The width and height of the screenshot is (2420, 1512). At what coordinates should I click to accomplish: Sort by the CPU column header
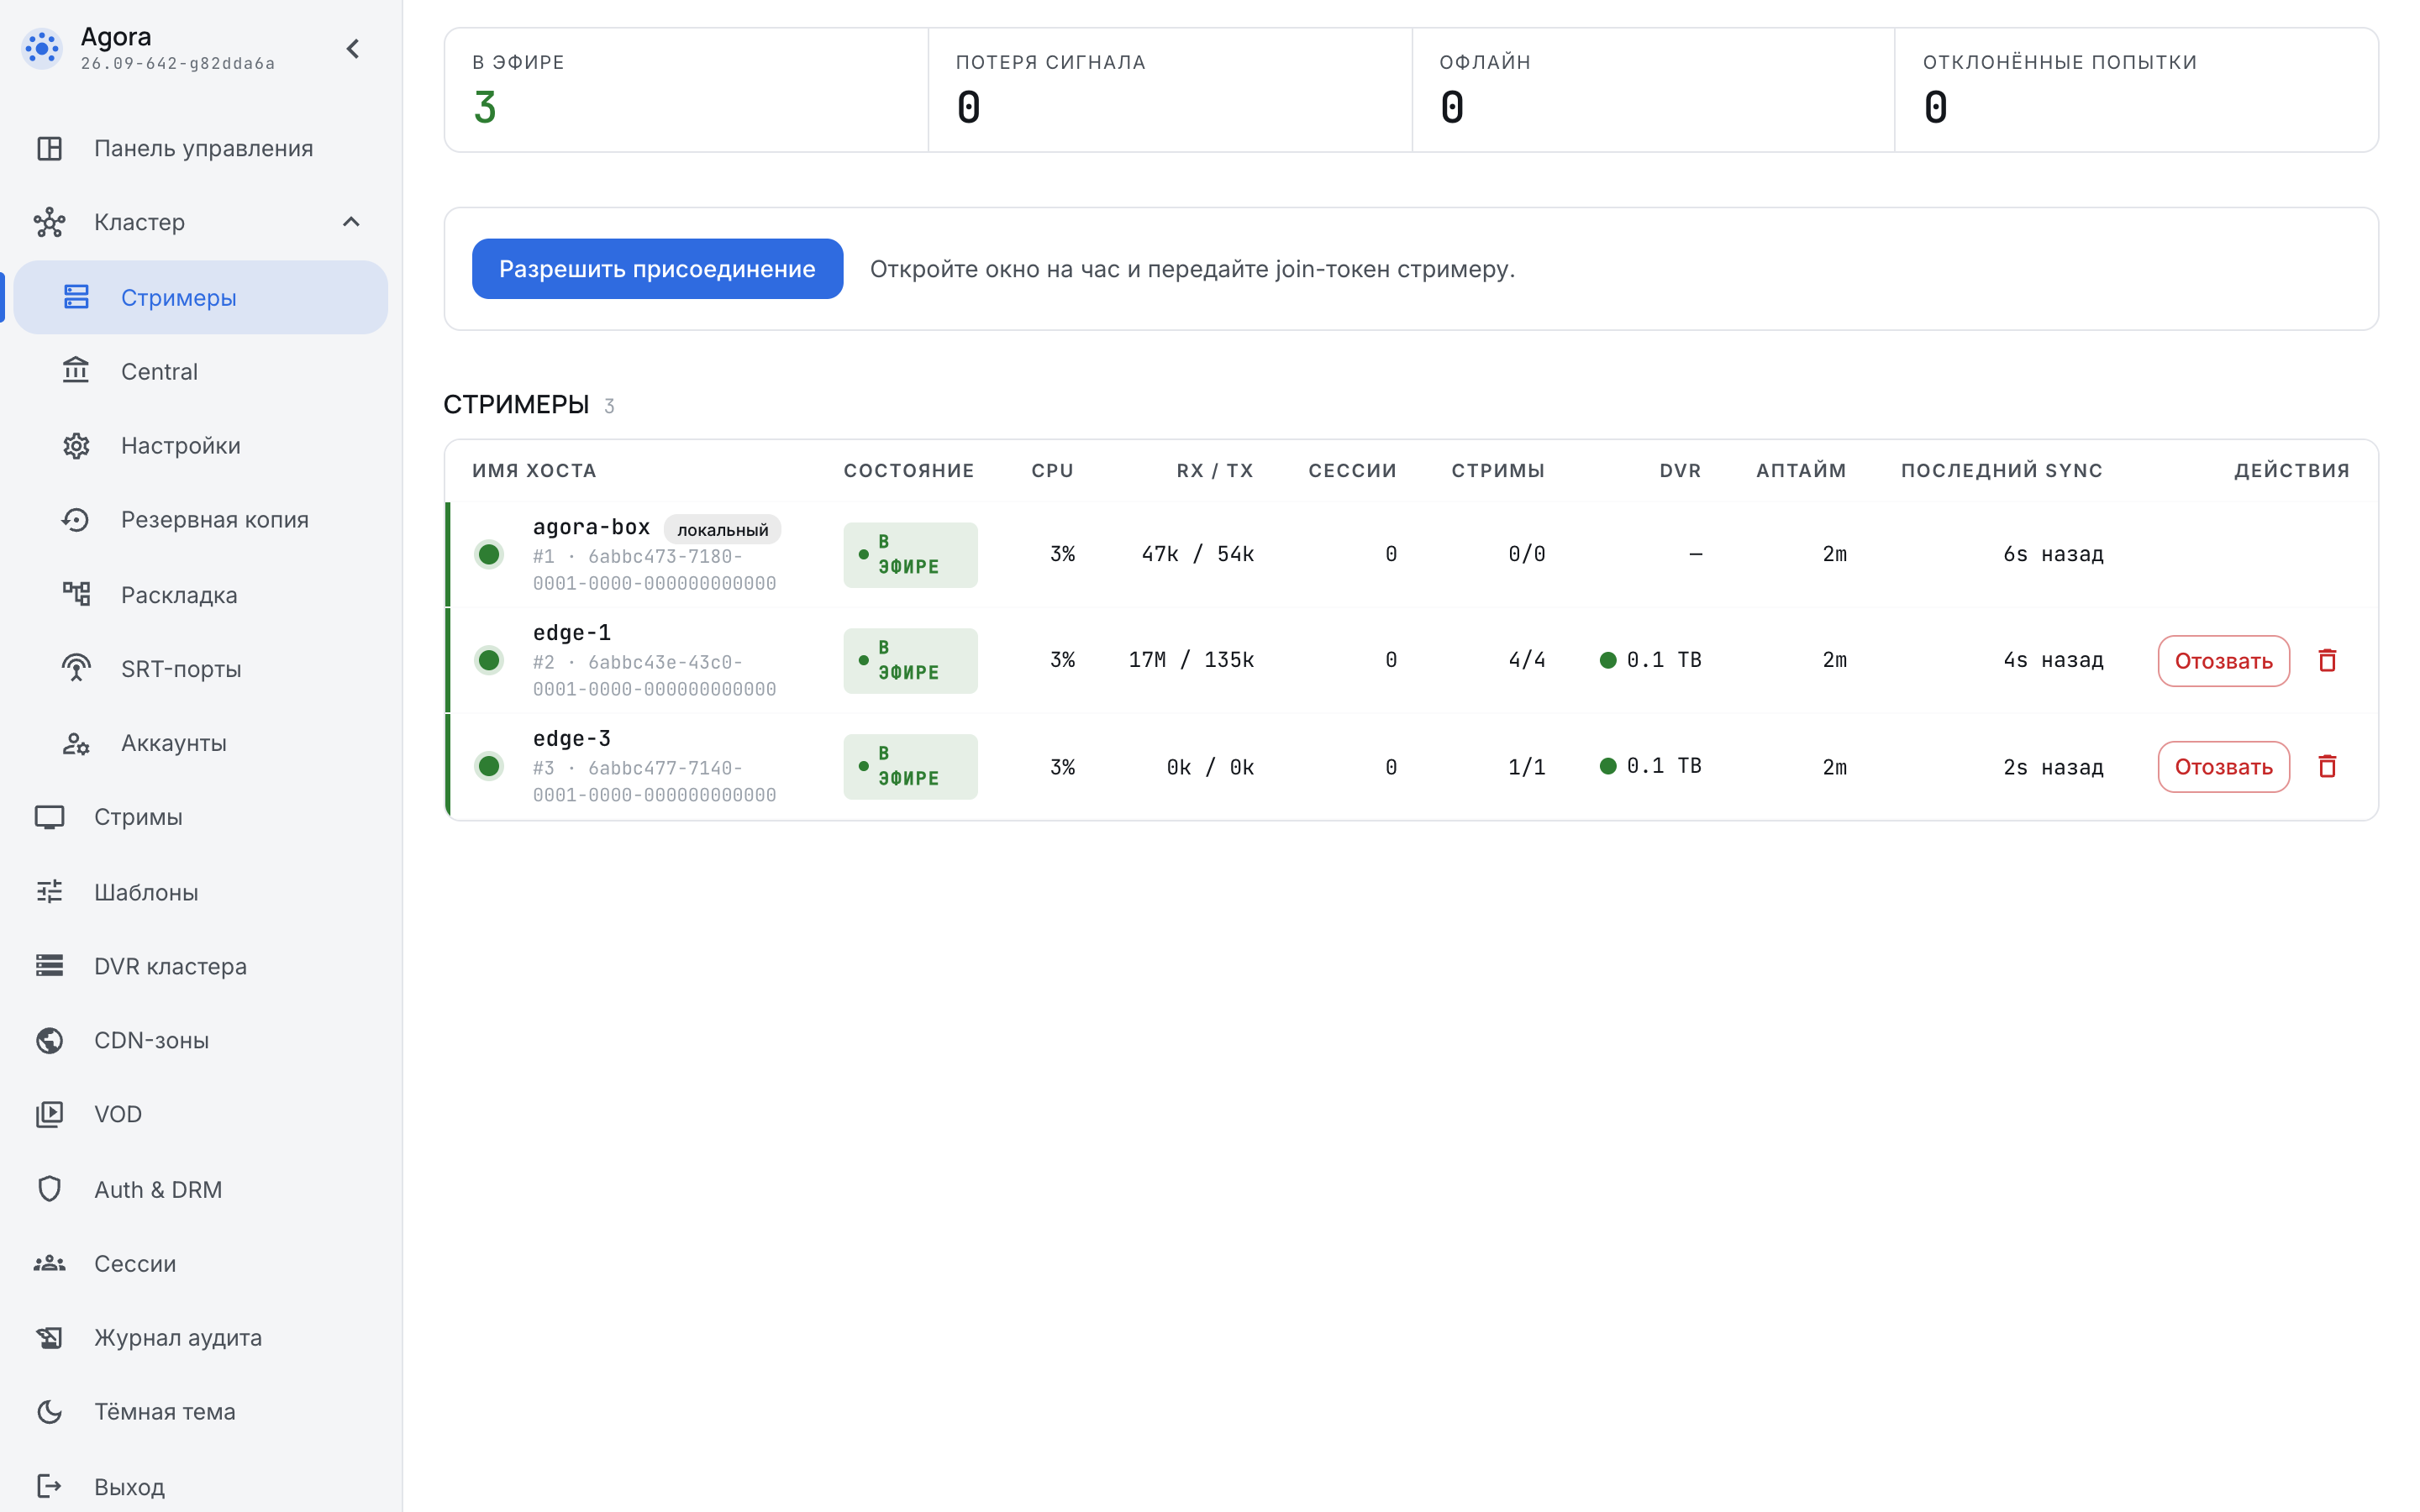pyautogui.click(x=1052, y=470)
